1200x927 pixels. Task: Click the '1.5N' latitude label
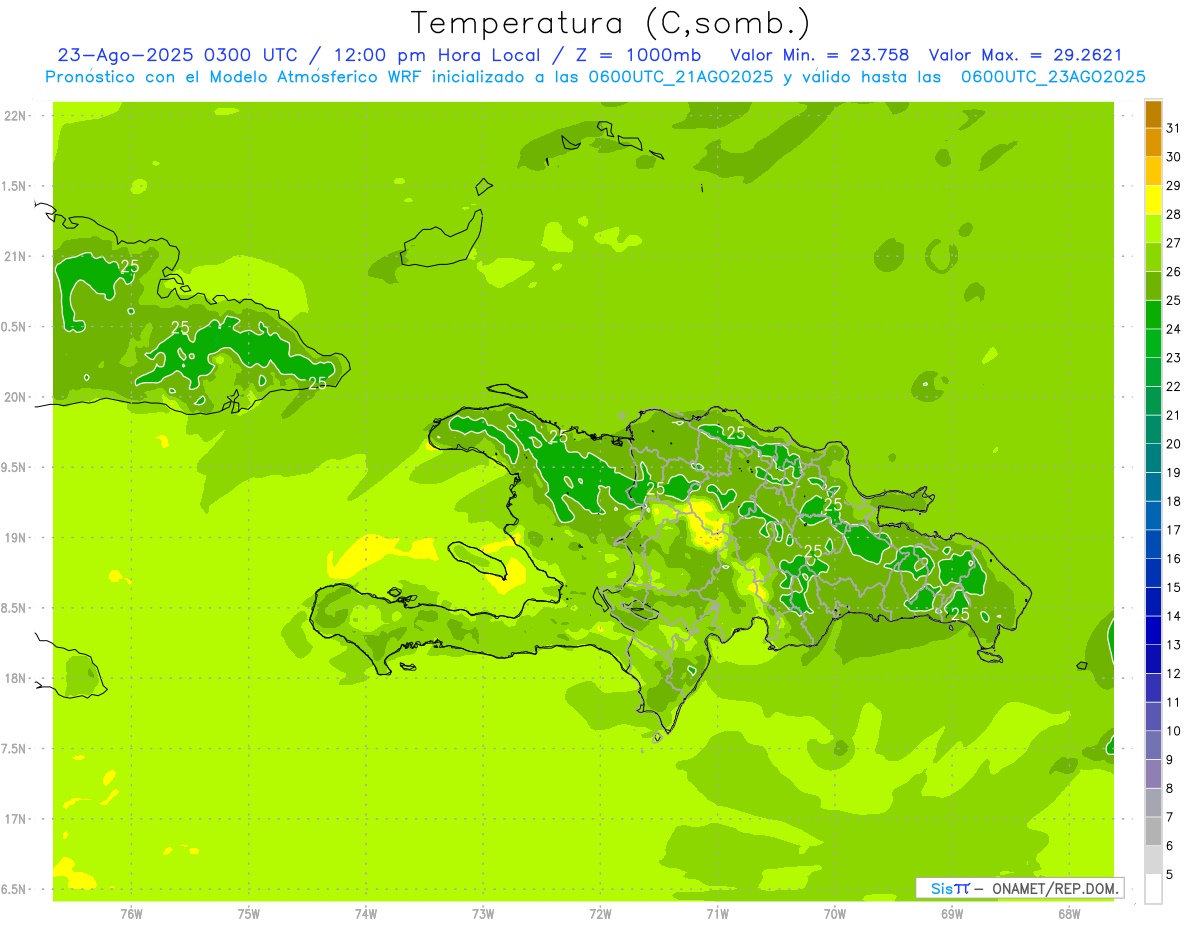[x=14, y=186]
